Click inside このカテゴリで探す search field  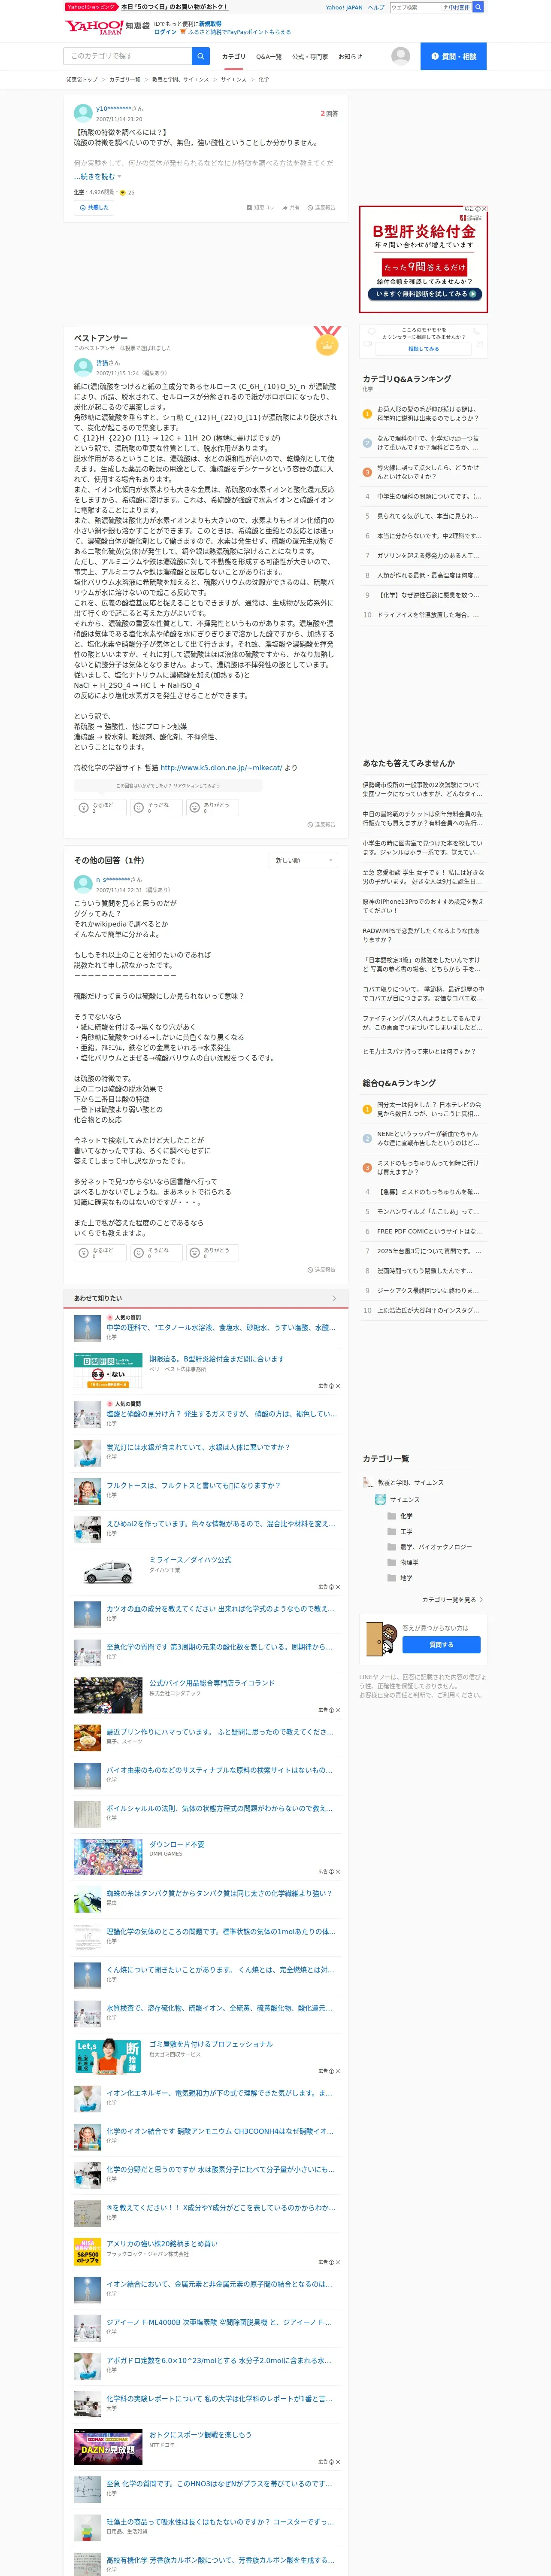tap(128, 56)
